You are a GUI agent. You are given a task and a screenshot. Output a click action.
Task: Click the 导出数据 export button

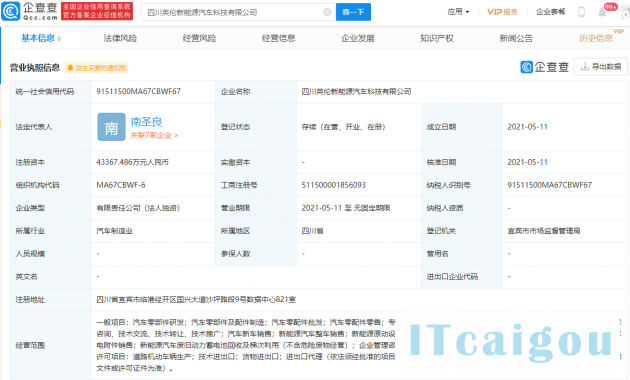tap(601, 67)
